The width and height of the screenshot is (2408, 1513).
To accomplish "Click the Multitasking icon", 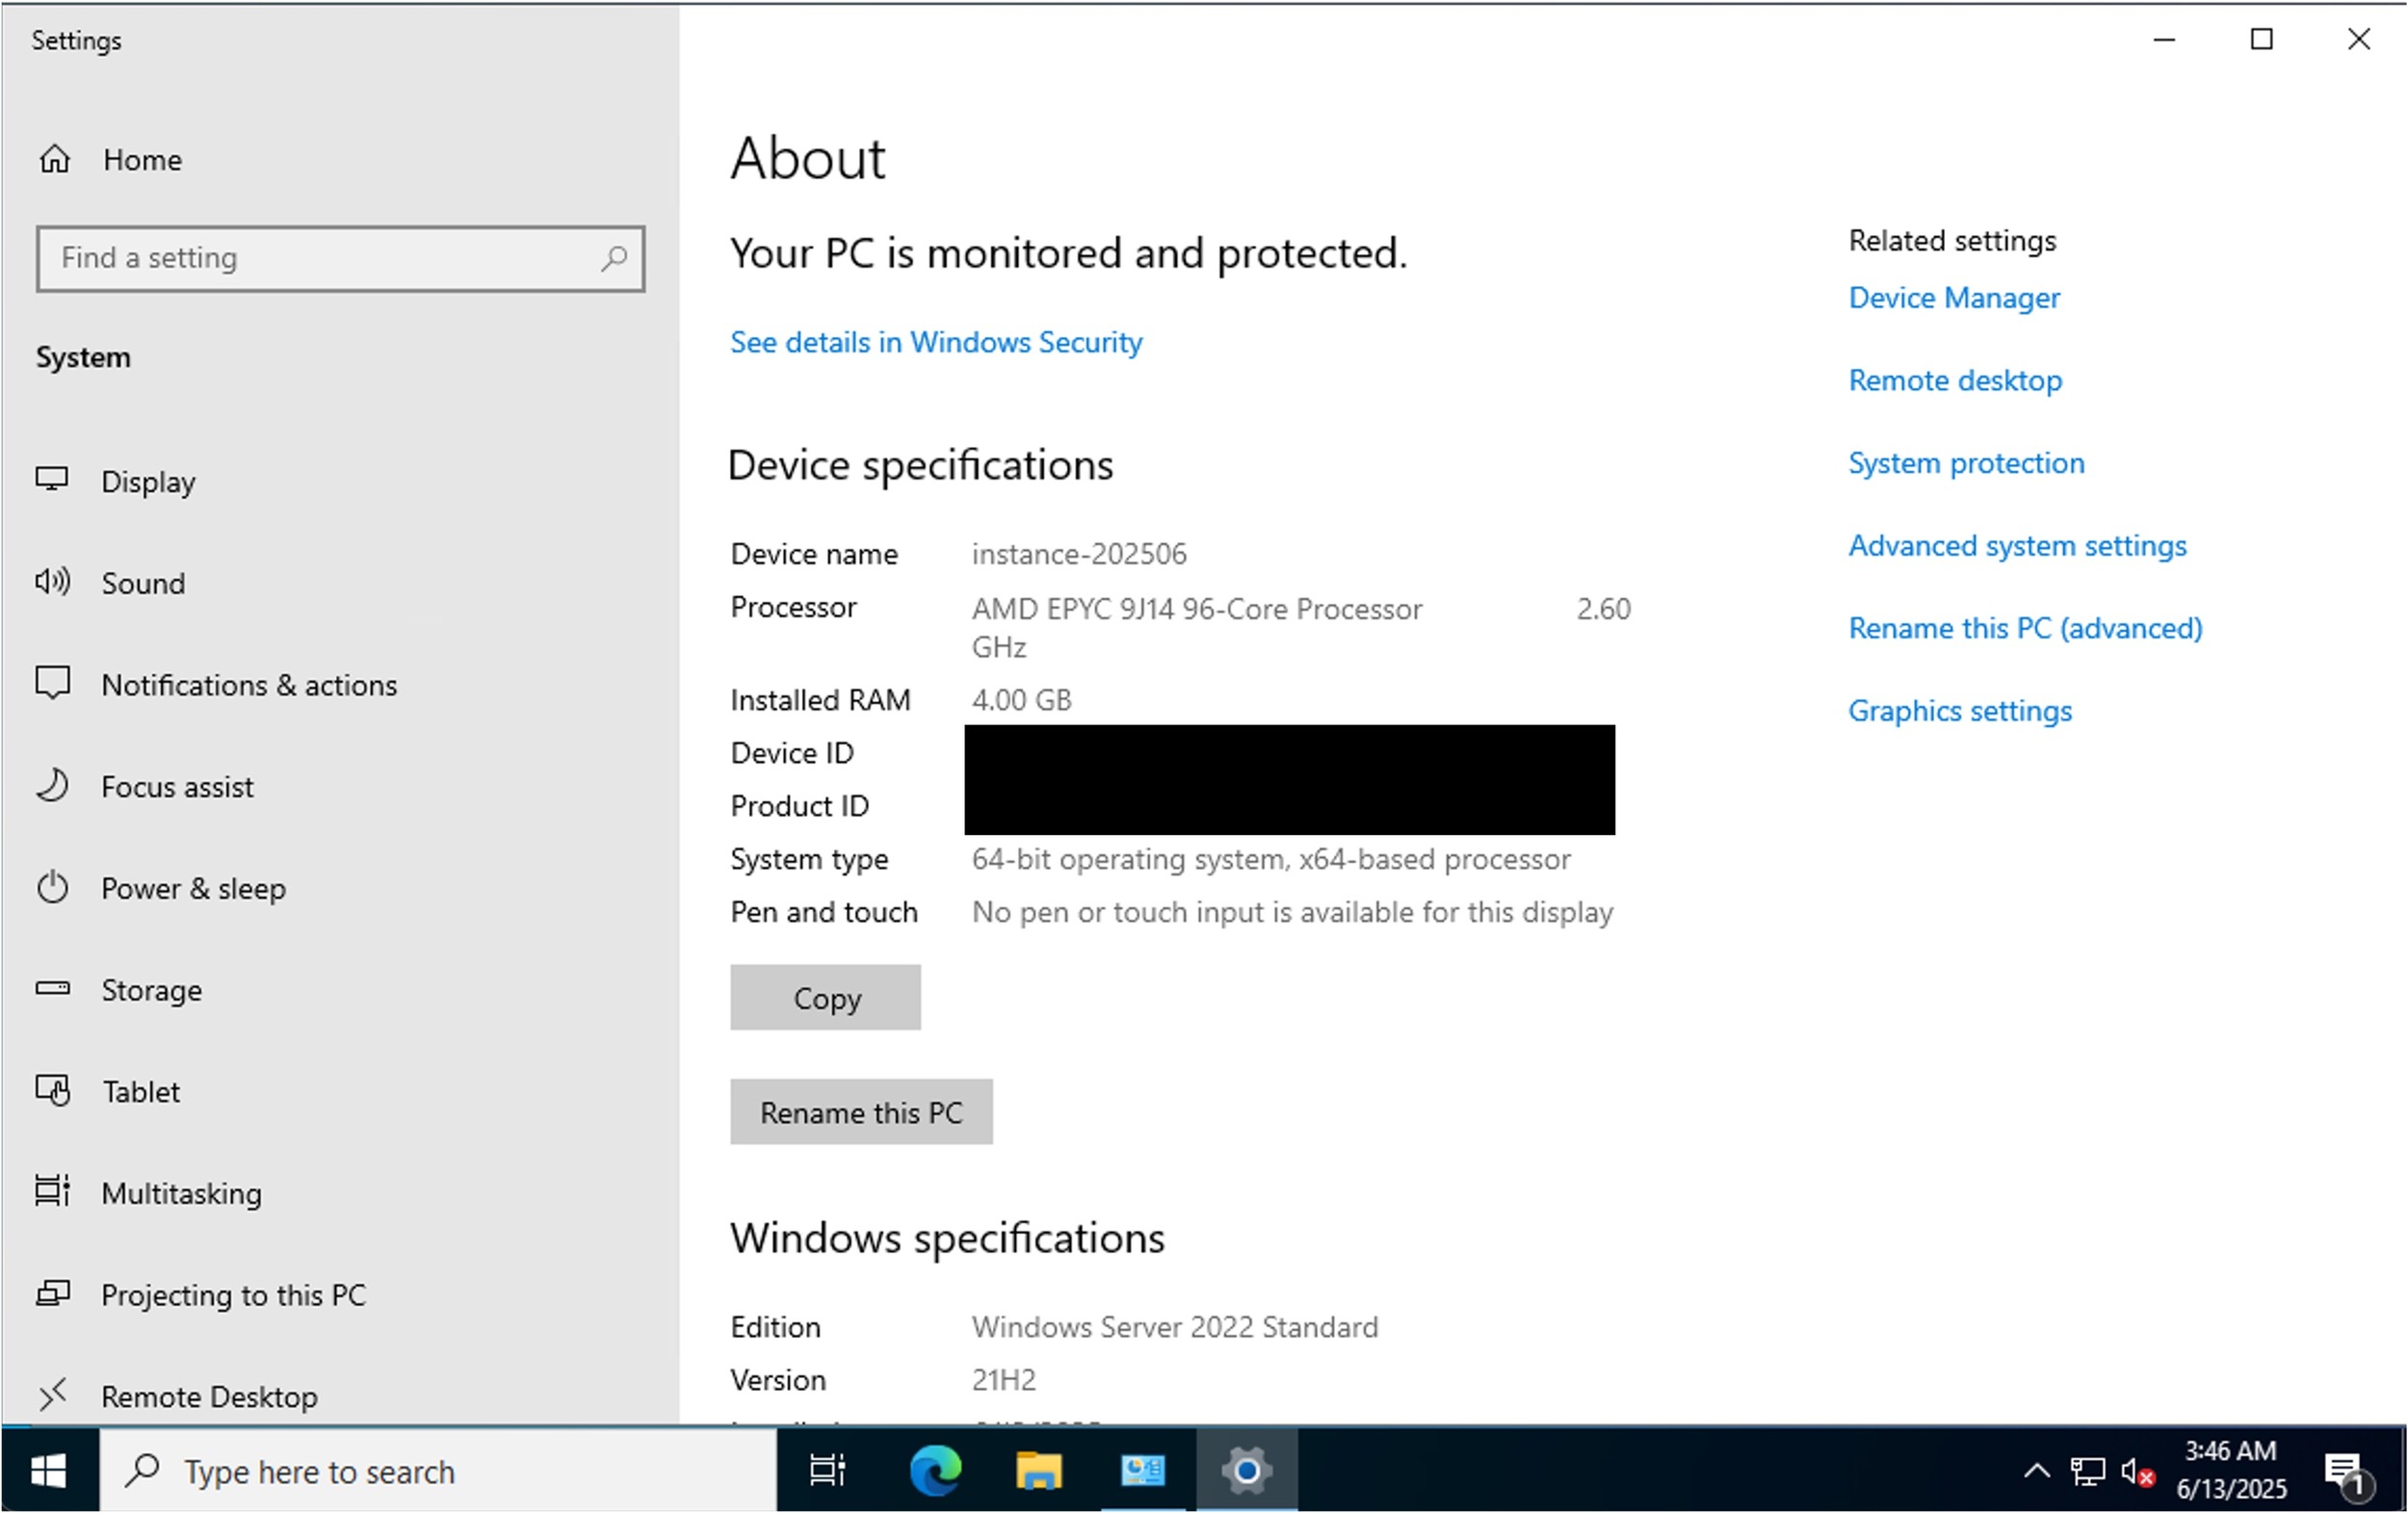I will click(x=52, y=1191).
